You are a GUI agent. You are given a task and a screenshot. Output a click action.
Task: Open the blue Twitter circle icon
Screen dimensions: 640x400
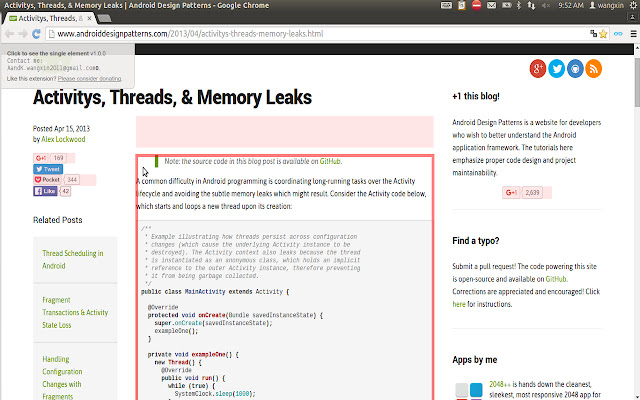pos(556,69)
